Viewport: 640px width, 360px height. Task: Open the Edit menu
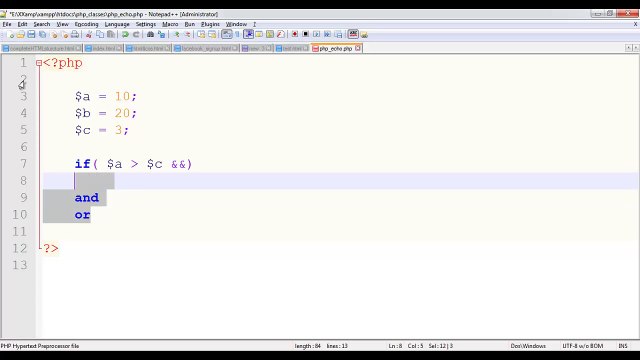click(x=22, y=24)
